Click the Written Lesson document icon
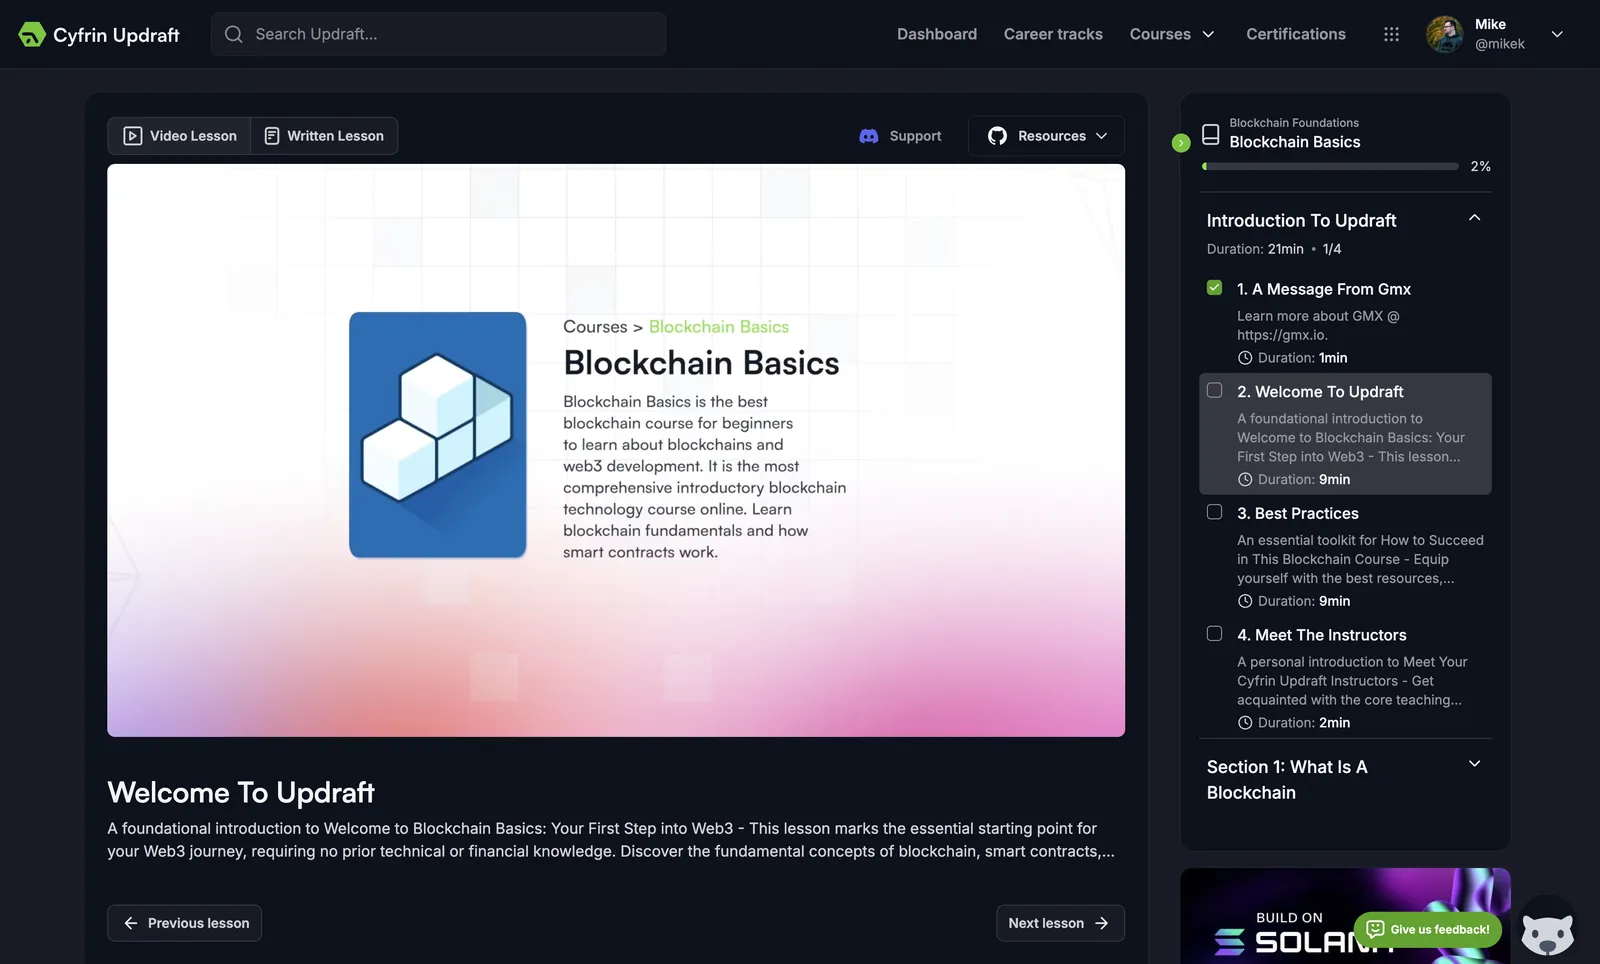 272,136
